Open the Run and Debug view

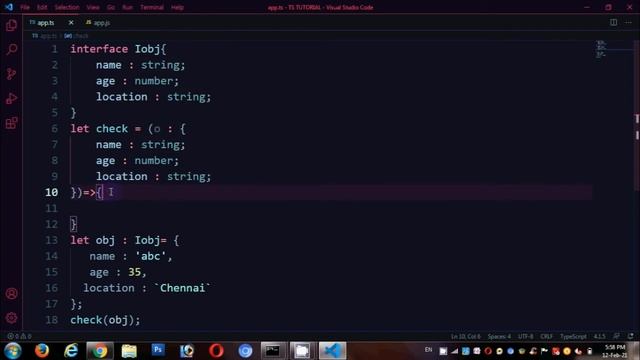tap(11, 98)
